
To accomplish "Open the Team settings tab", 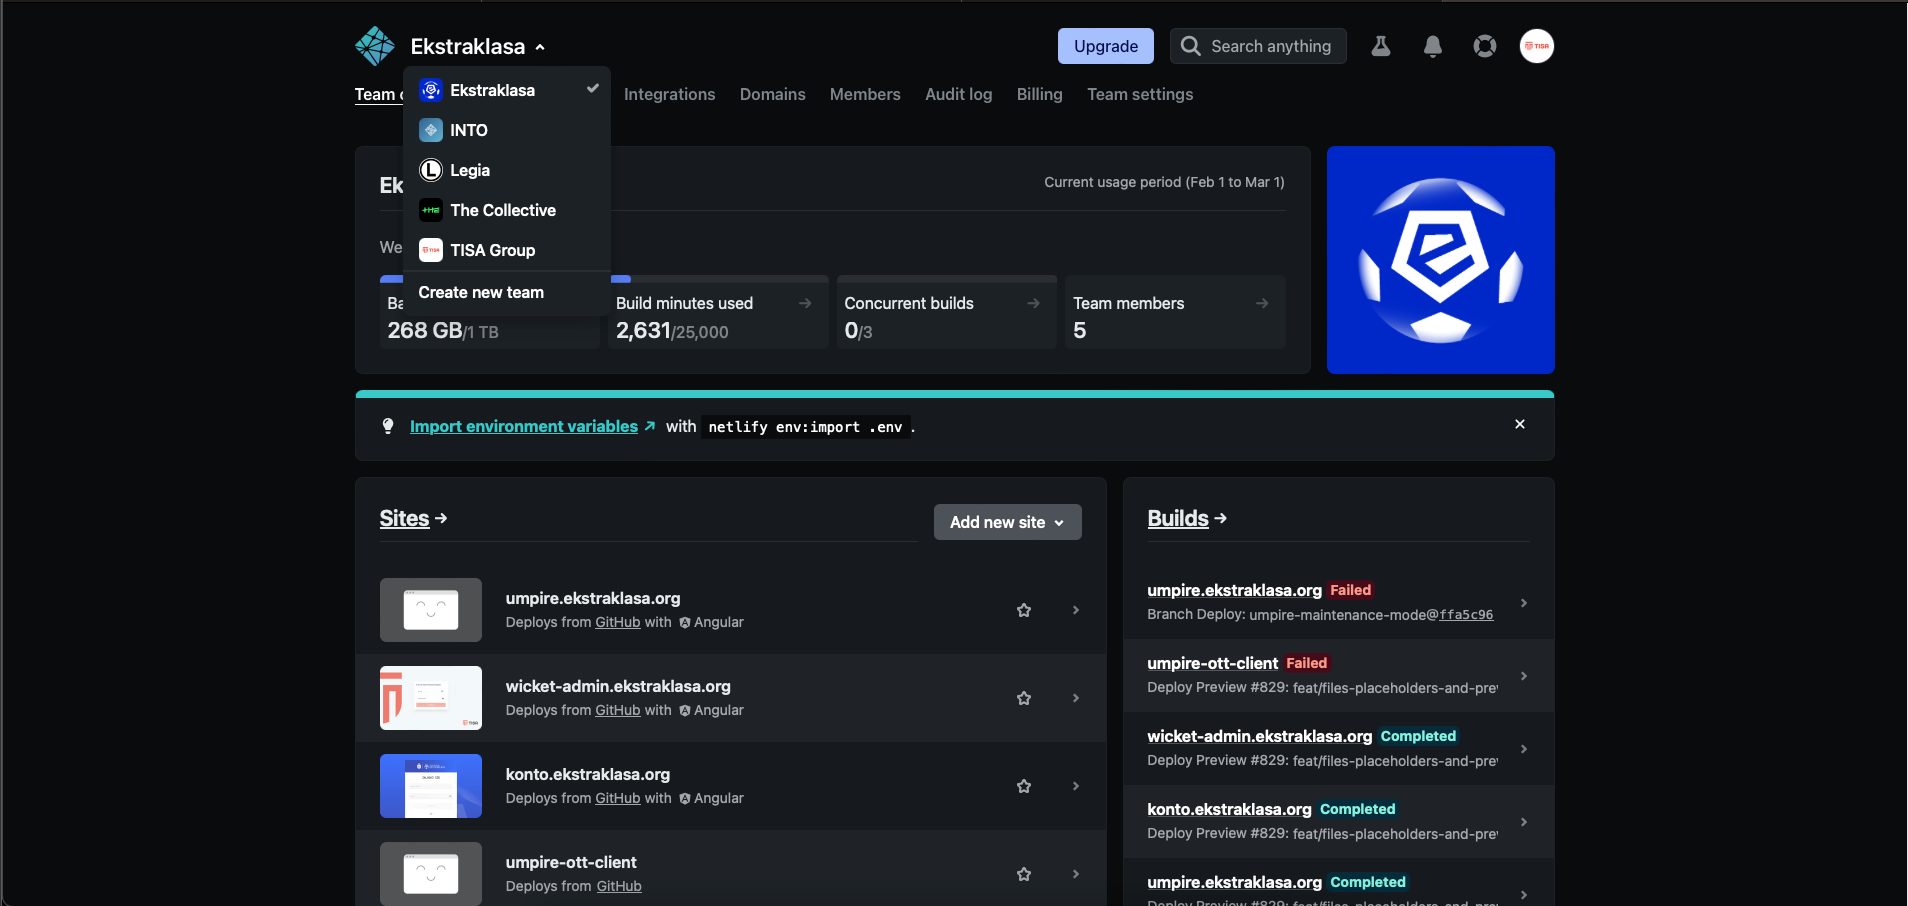I will tap(1140, 94).
